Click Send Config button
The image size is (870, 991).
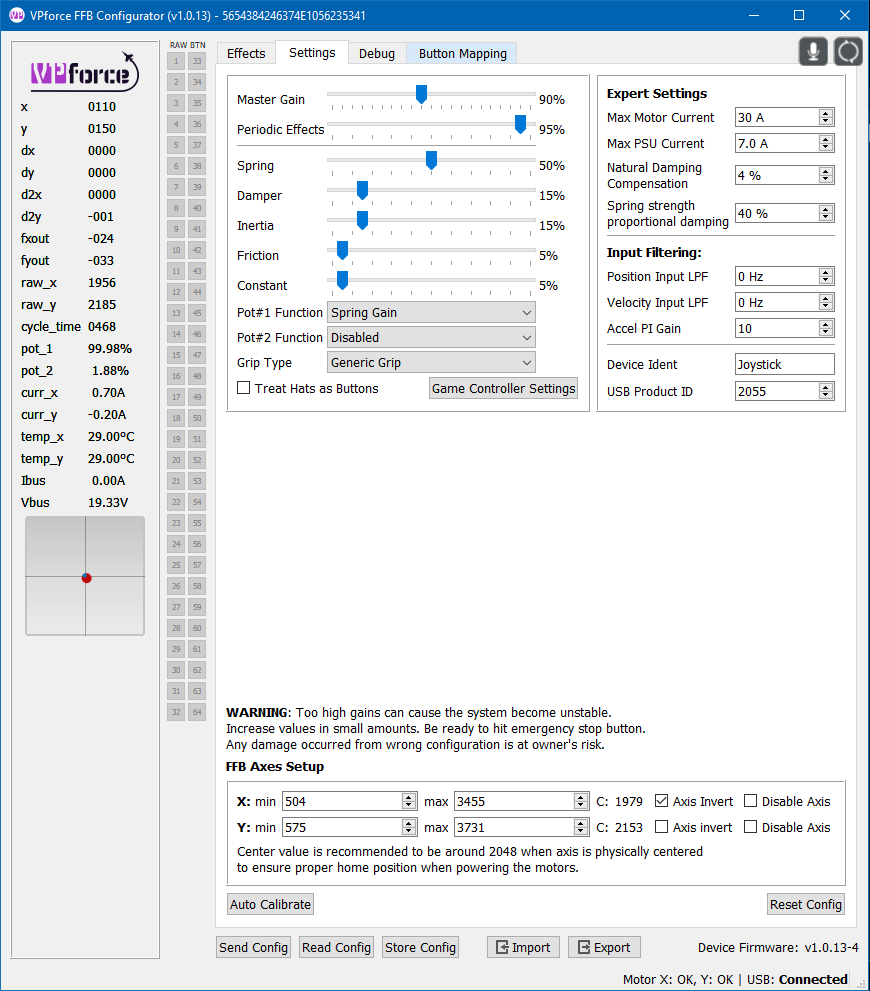253,947
